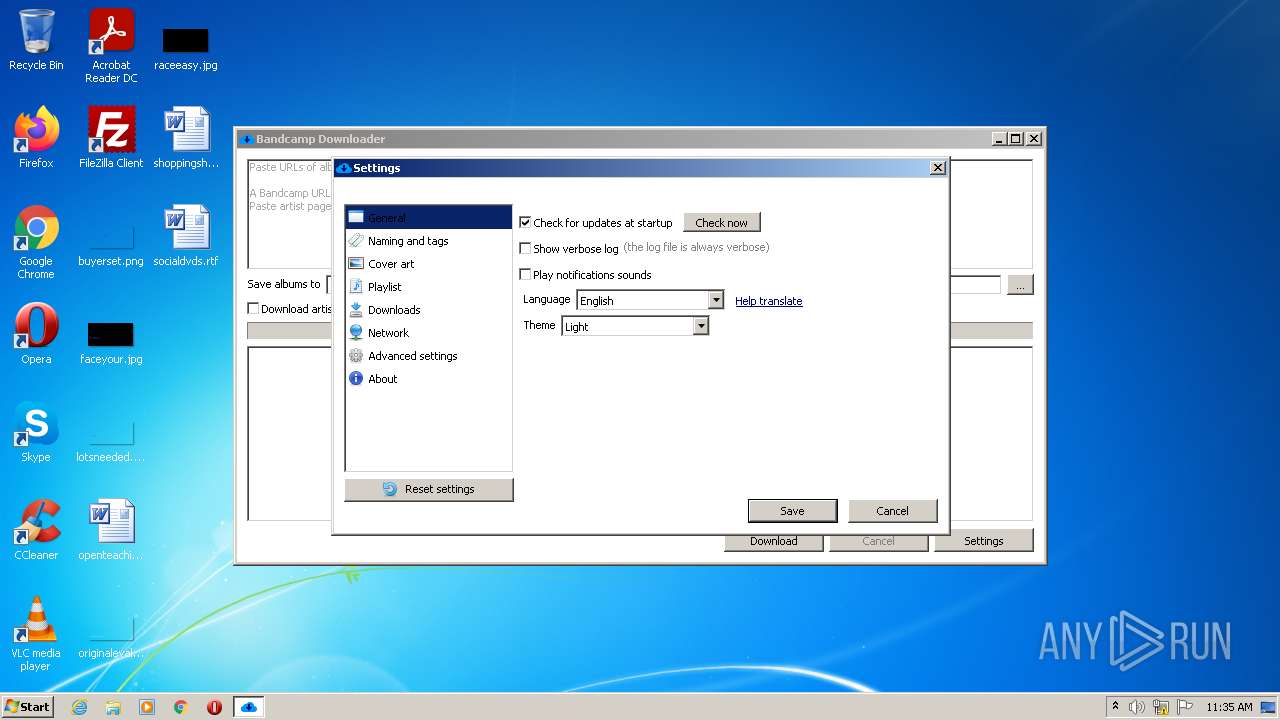Image resolution: width=1280 pixels, height=720 pixels.
Task: Click the Check now button
Action: (x=722, y=222)
